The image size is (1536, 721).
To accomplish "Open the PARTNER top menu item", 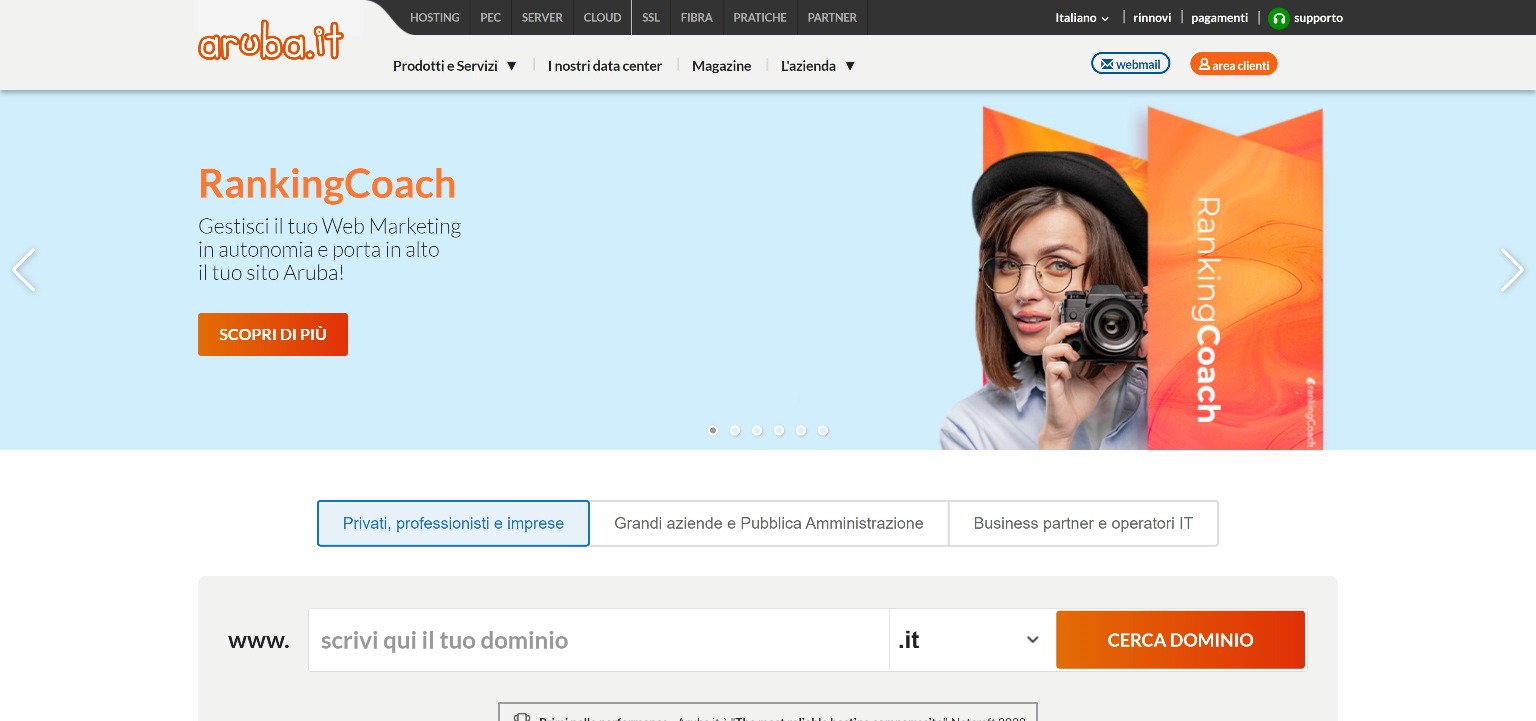I will click(832, 18).
